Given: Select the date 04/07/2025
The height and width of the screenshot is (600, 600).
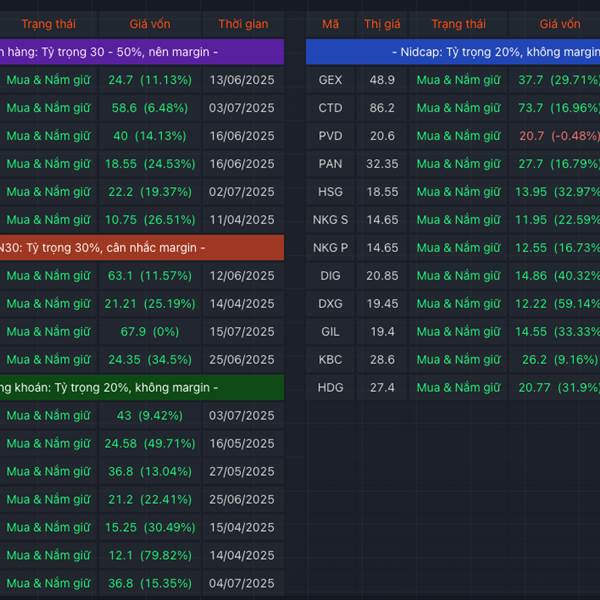Looking at the screenshot, I should tap(242, 583).
